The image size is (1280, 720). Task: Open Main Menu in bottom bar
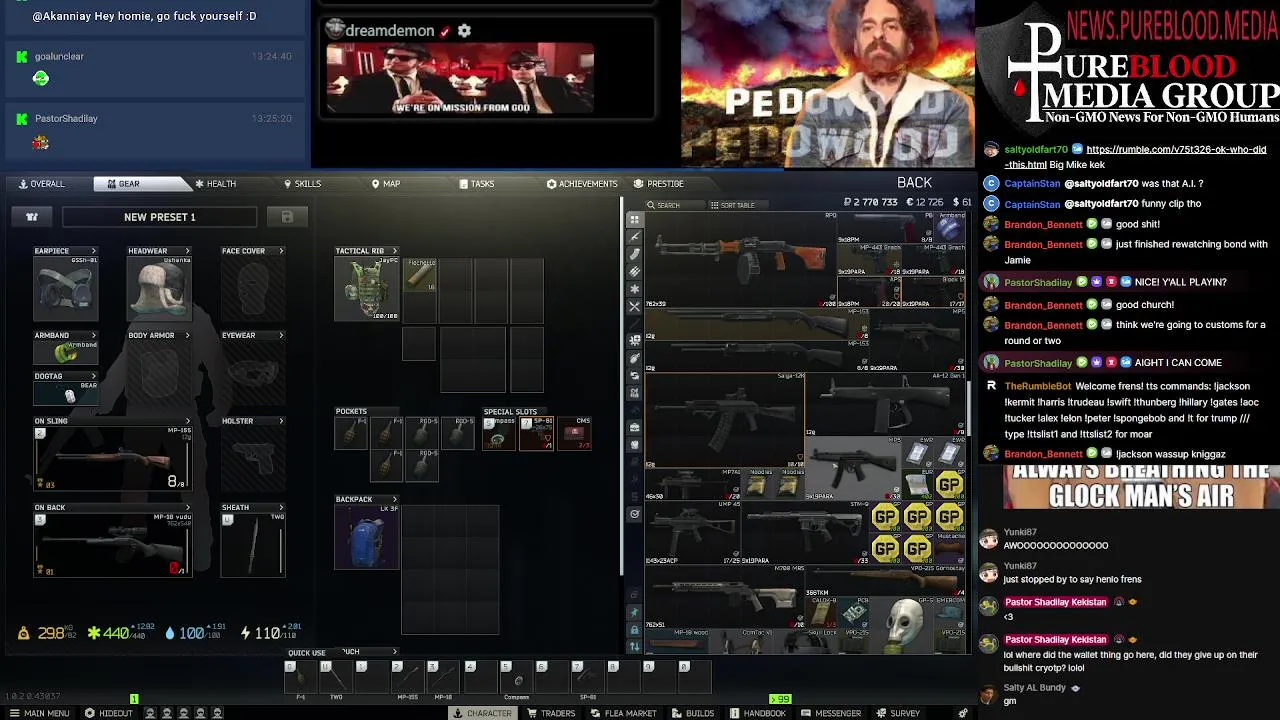(x=40, y=713)
